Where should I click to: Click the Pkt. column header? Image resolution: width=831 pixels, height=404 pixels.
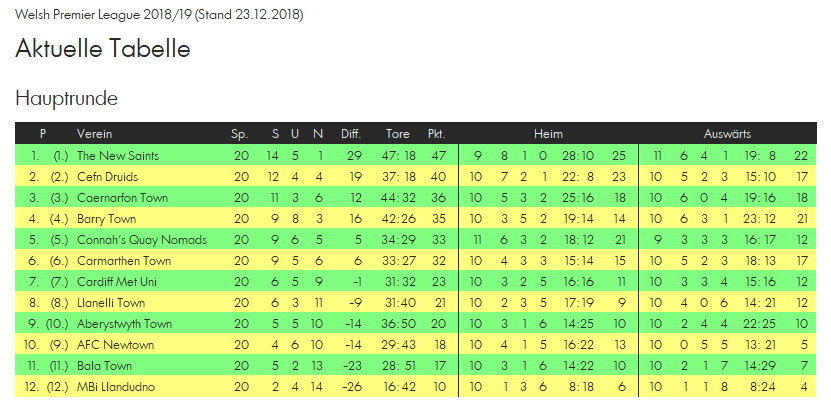click(x=436, y=134)
